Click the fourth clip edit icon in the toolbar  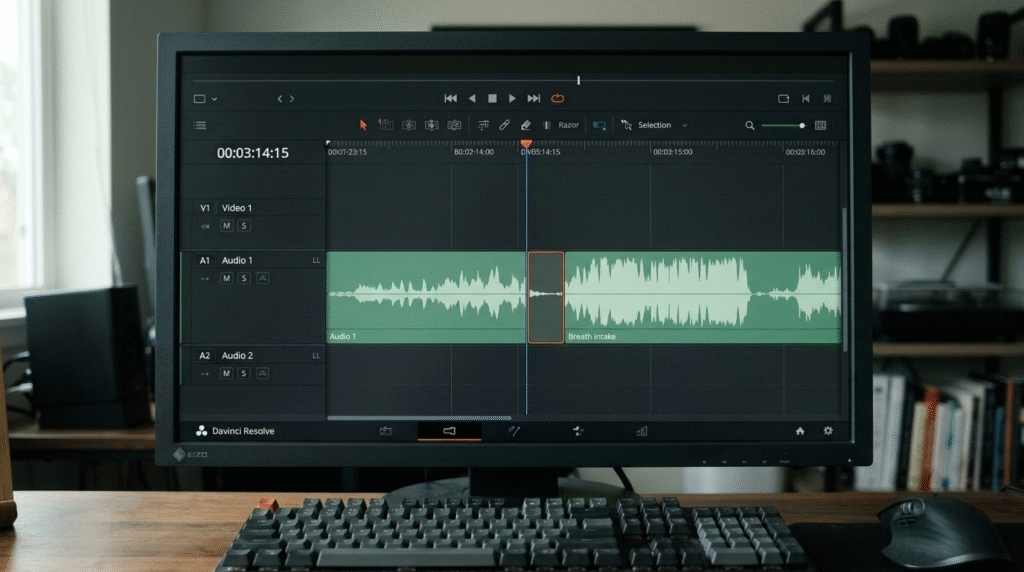454,125
